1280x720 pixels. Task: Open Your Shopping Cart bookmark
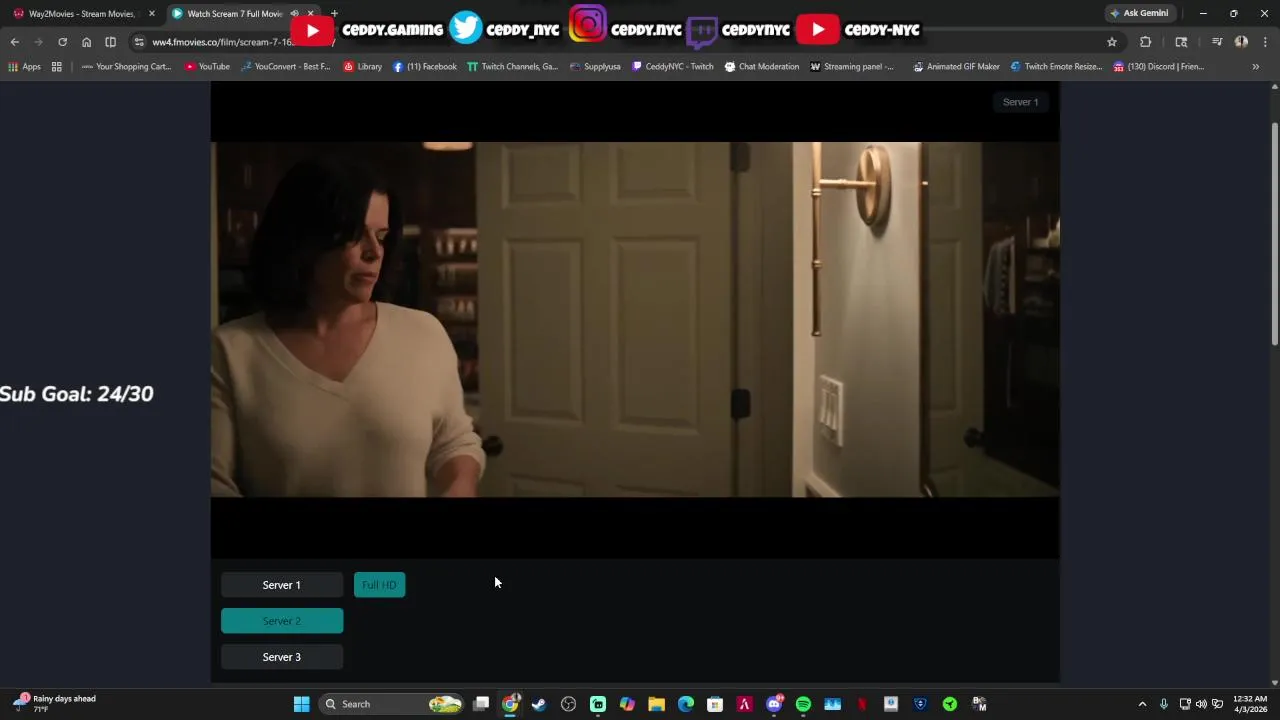pyautogui.click(x=126, y=66)
